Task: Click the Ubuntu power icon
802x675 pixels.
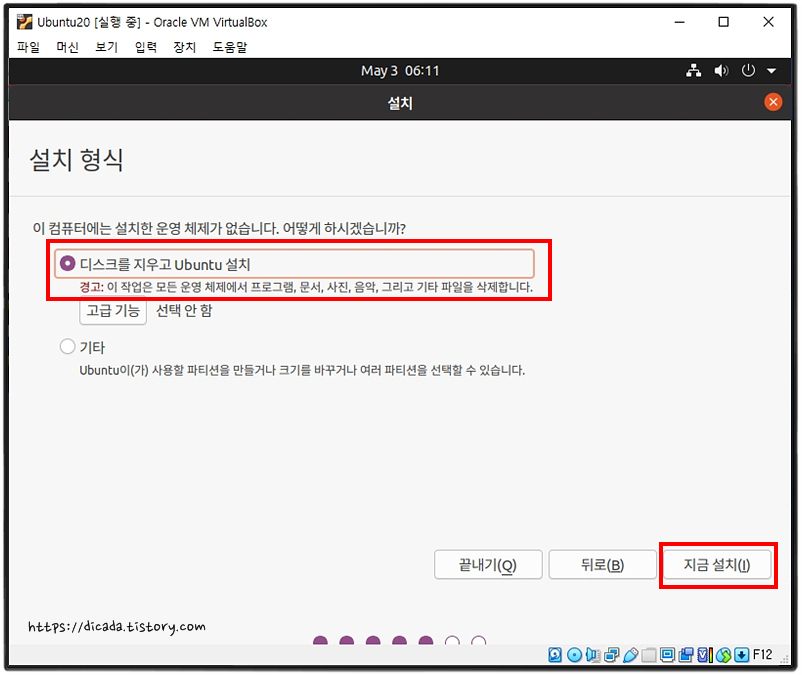Action: pyautogui.click(x=748, y=71)
